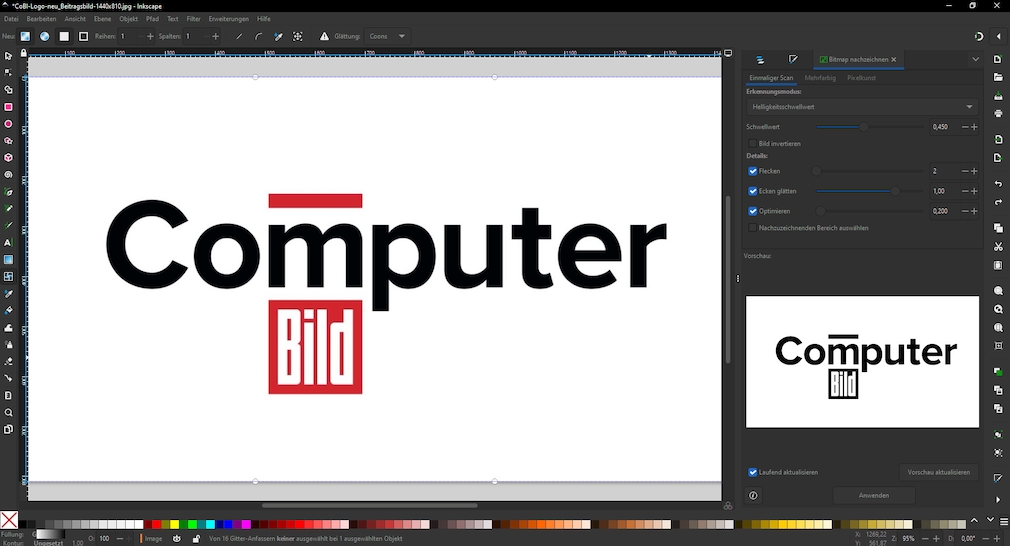Image resolution: width=1010 pixels, height=546 pixels.
Task: Select the Mesh gradient tool
Action: (8, 276)
